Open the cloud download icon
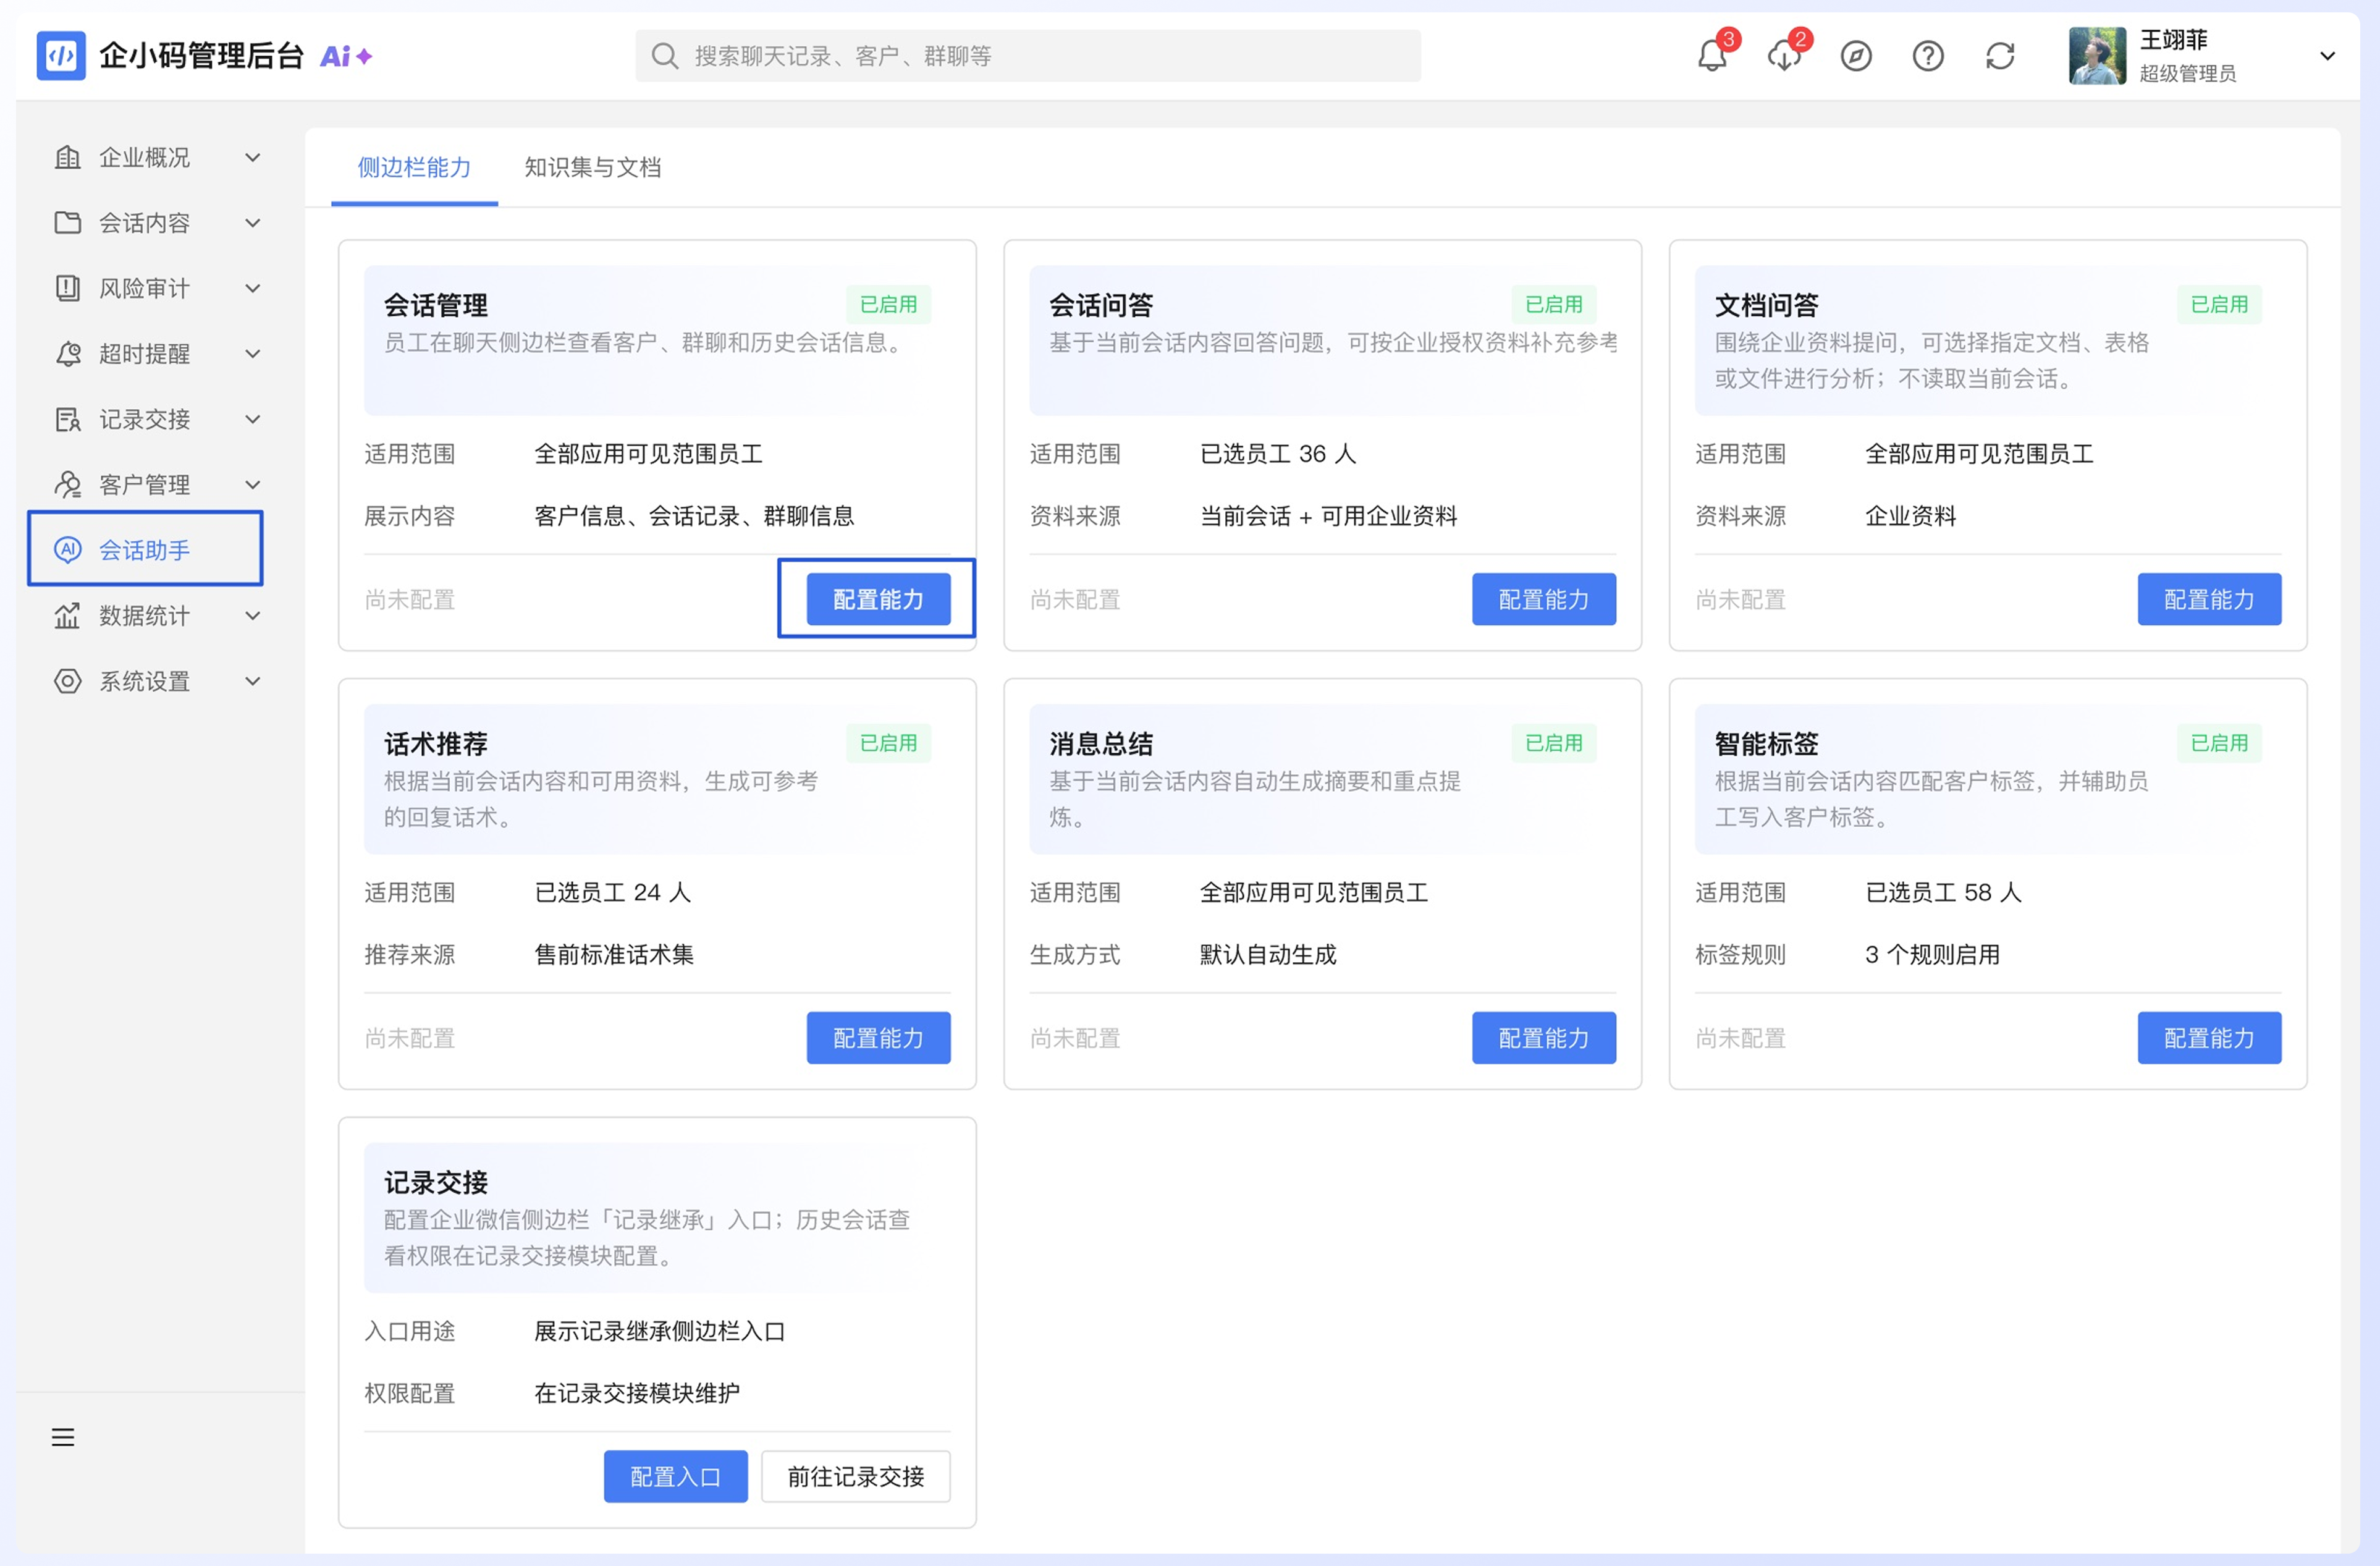This screenshot has width=2380, height=1566. click(1783, 56)
